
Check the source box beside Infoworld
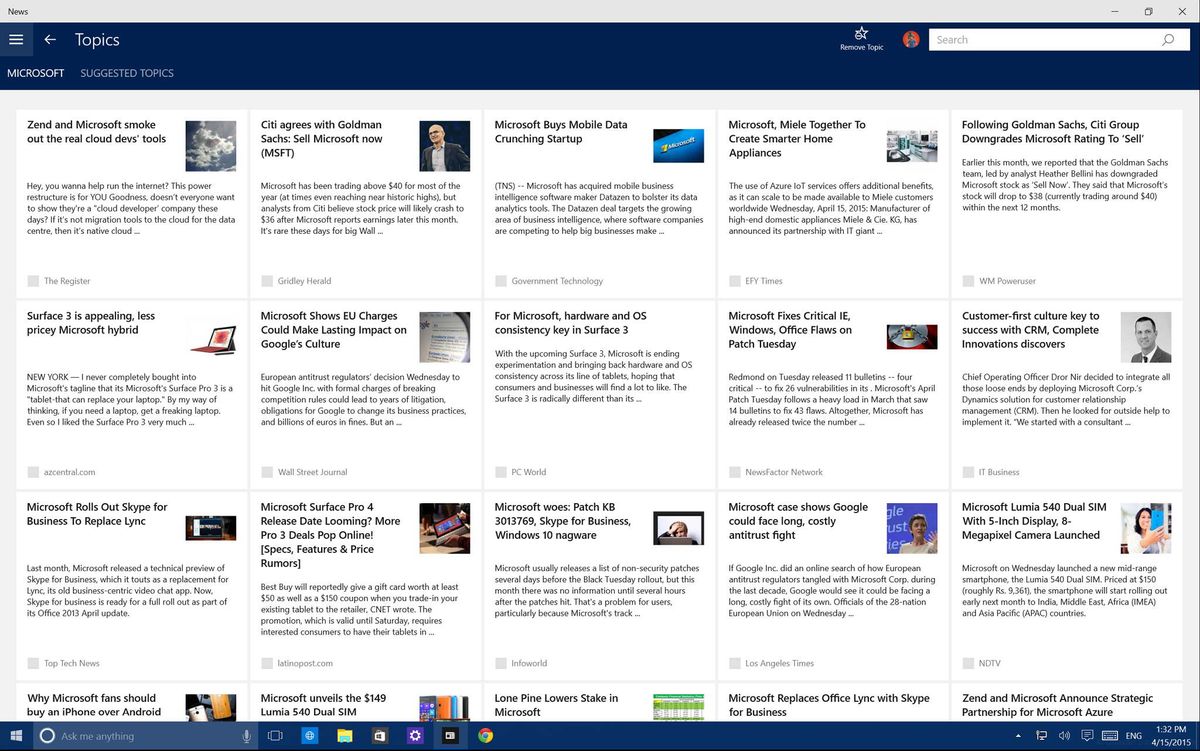499,663
